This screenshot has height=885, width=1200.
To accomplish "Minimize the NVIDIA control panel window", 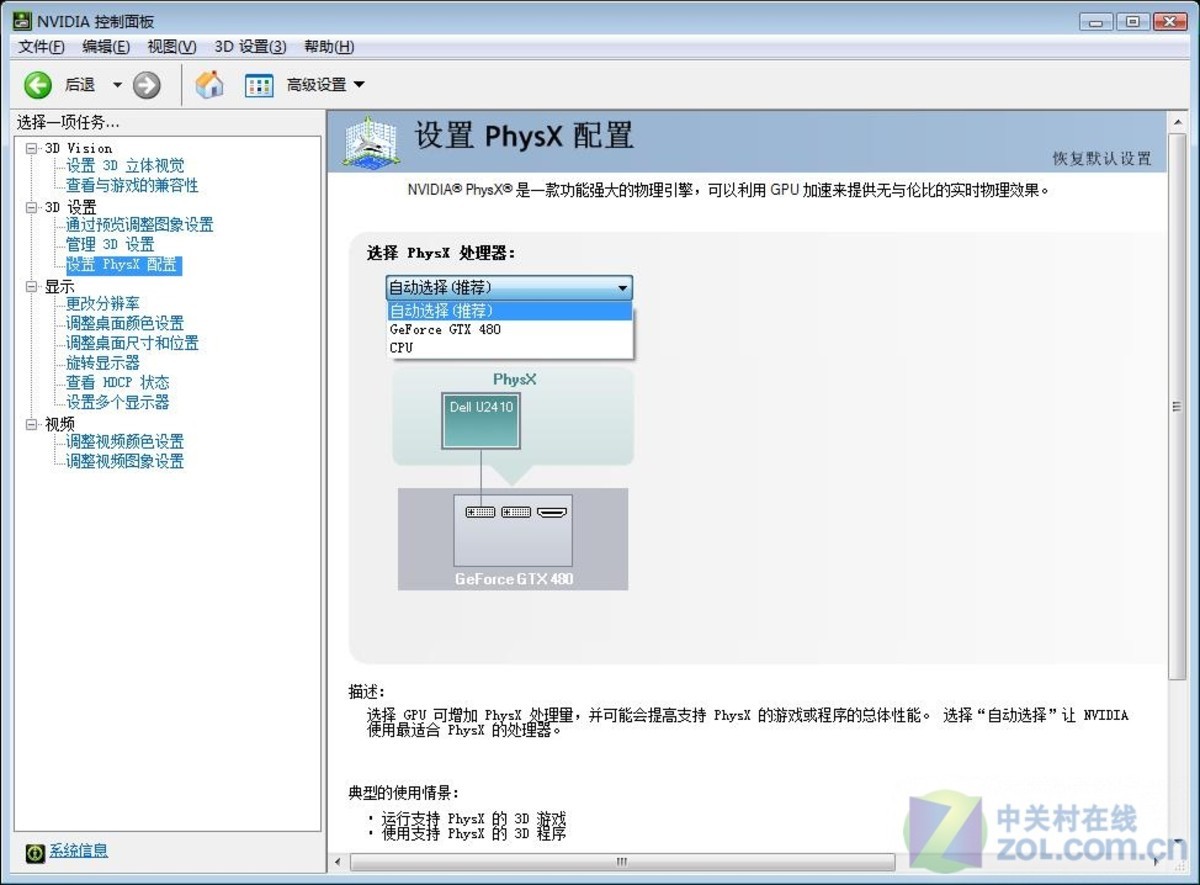I will click(x=1095, y=21).
